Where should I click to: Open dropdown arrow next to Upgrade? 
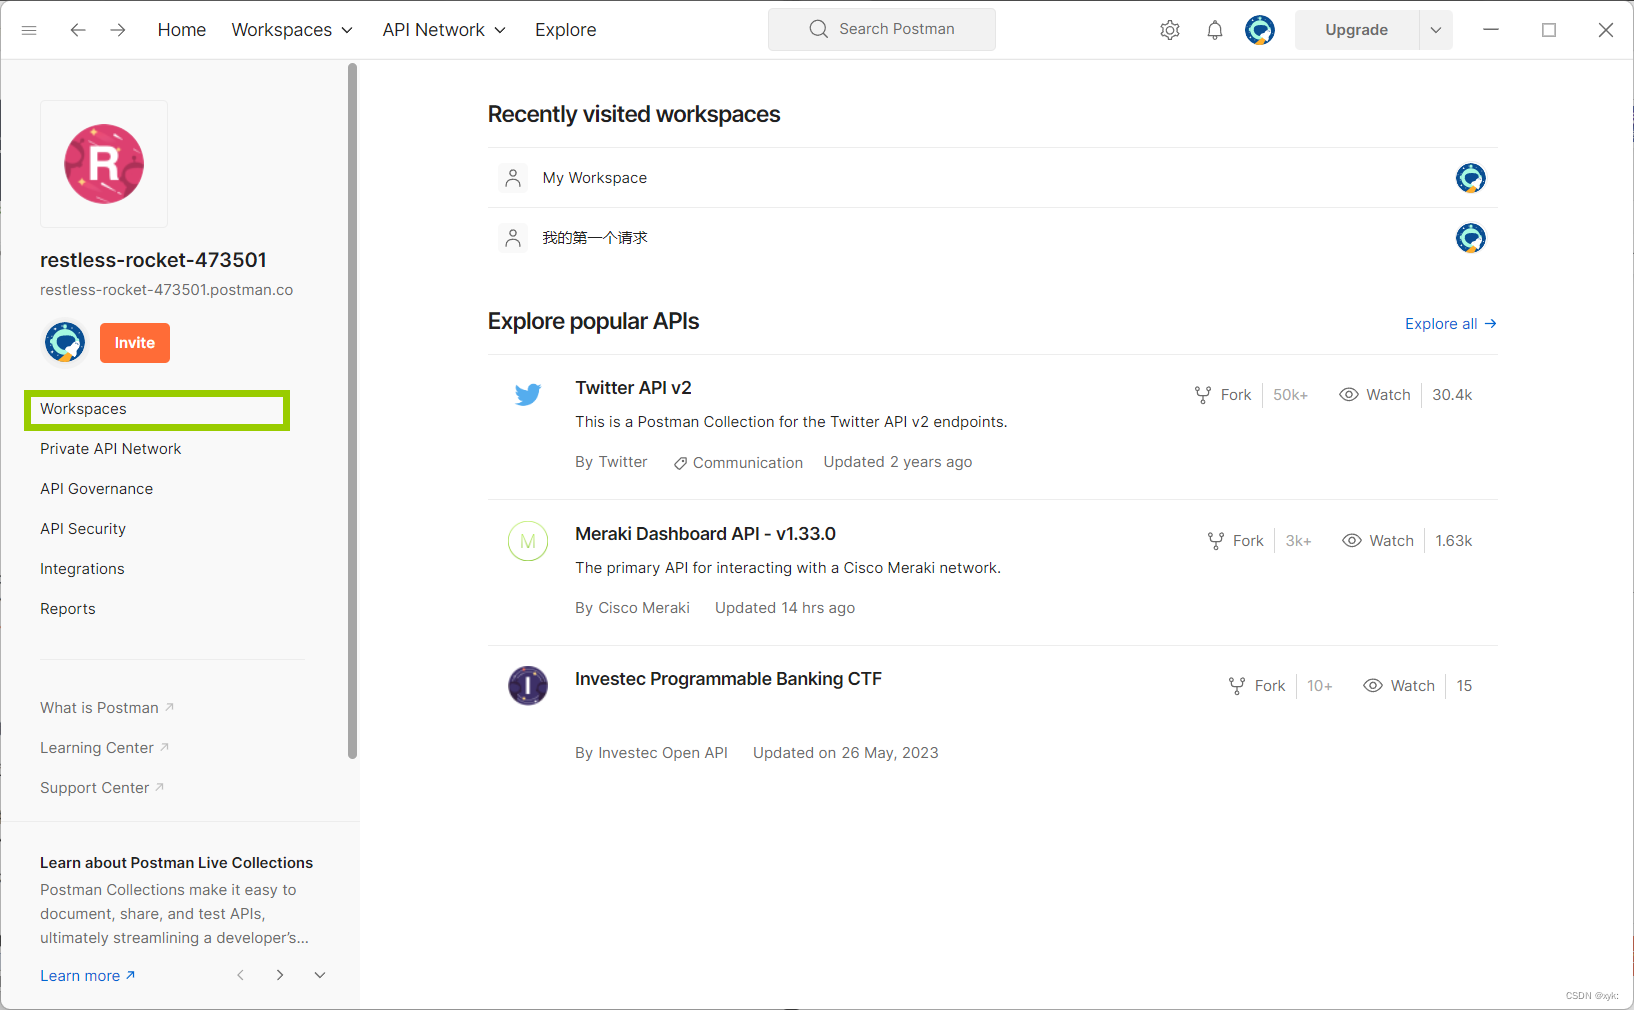pos(1436,30)
